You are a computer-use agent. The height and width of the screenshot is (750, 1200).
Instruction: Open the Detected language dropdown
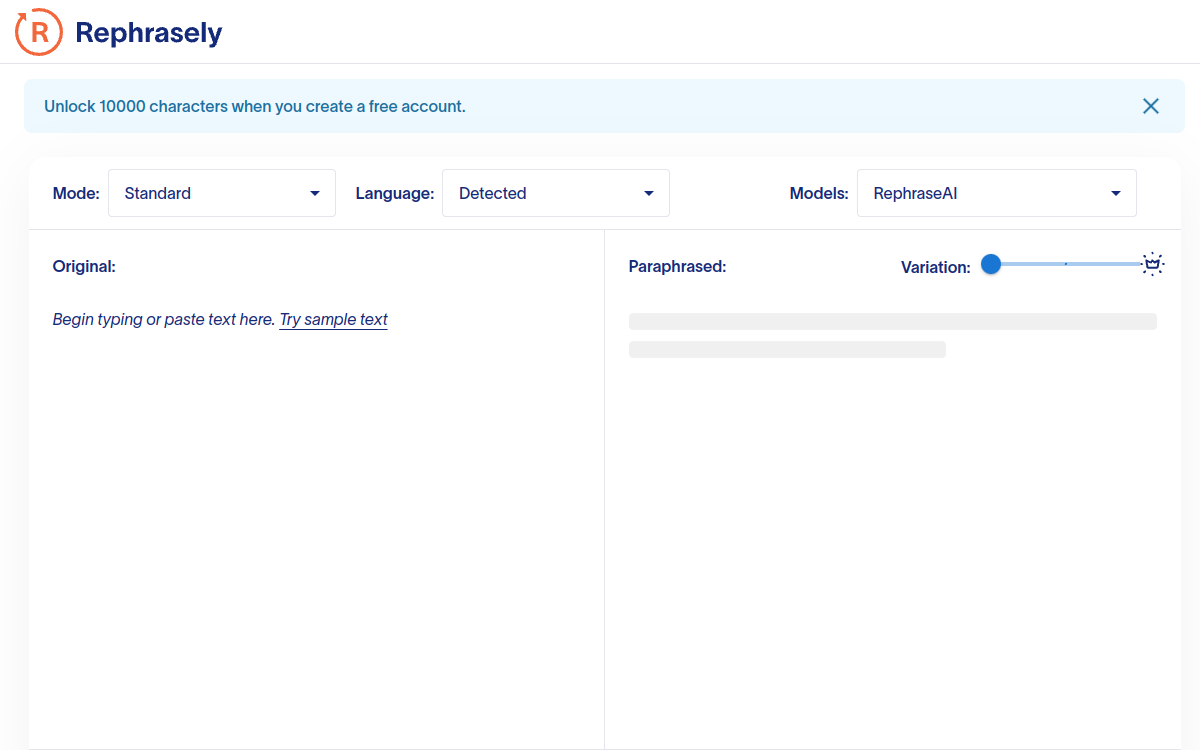pos(555,193)
